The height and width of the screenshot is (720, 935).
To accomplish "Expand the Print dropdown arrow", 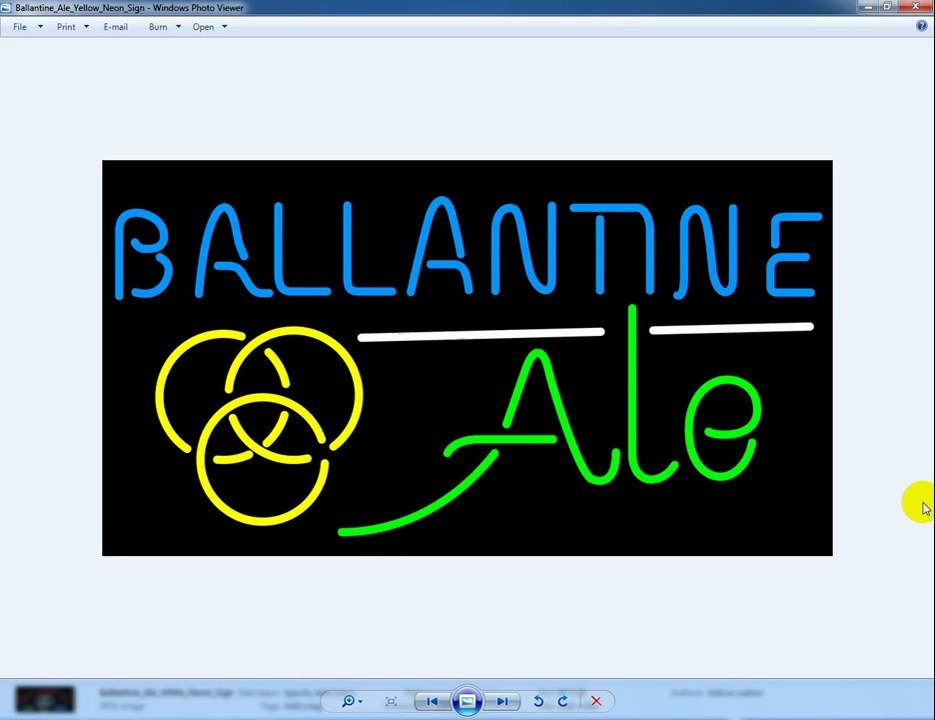I will pos(86,27).
